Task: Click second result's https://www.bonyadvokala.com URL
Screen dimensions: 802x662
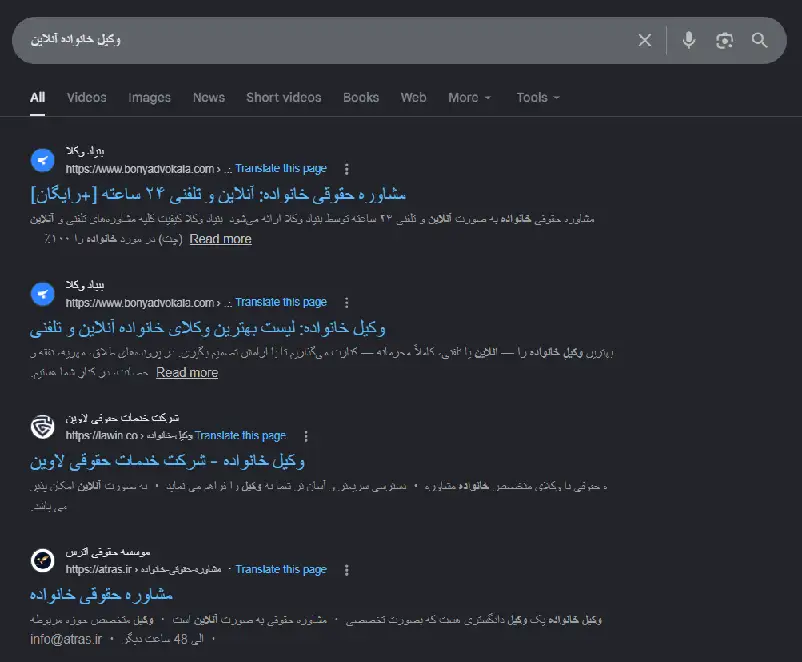Action: click(x=140, y=303)
